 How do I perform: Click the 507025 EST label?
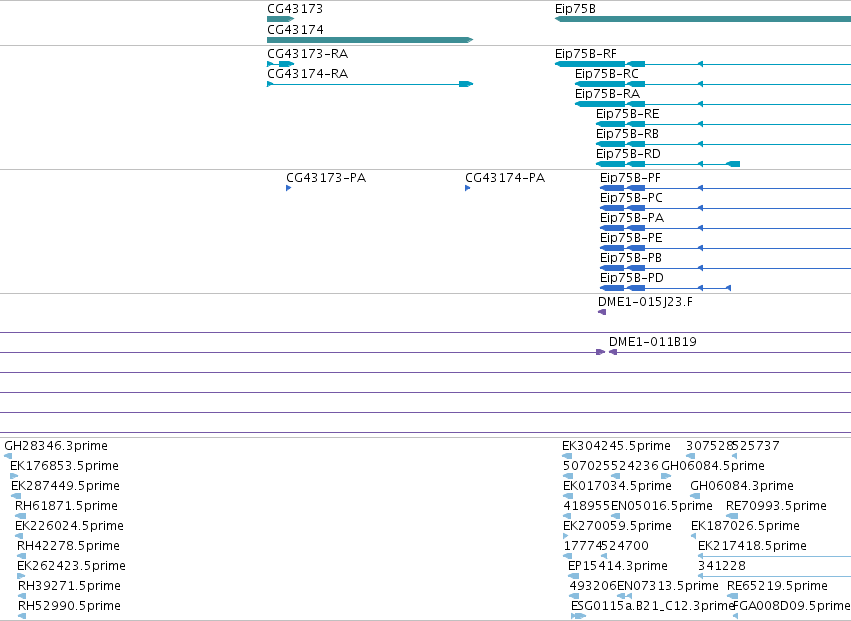click(587, 466)
